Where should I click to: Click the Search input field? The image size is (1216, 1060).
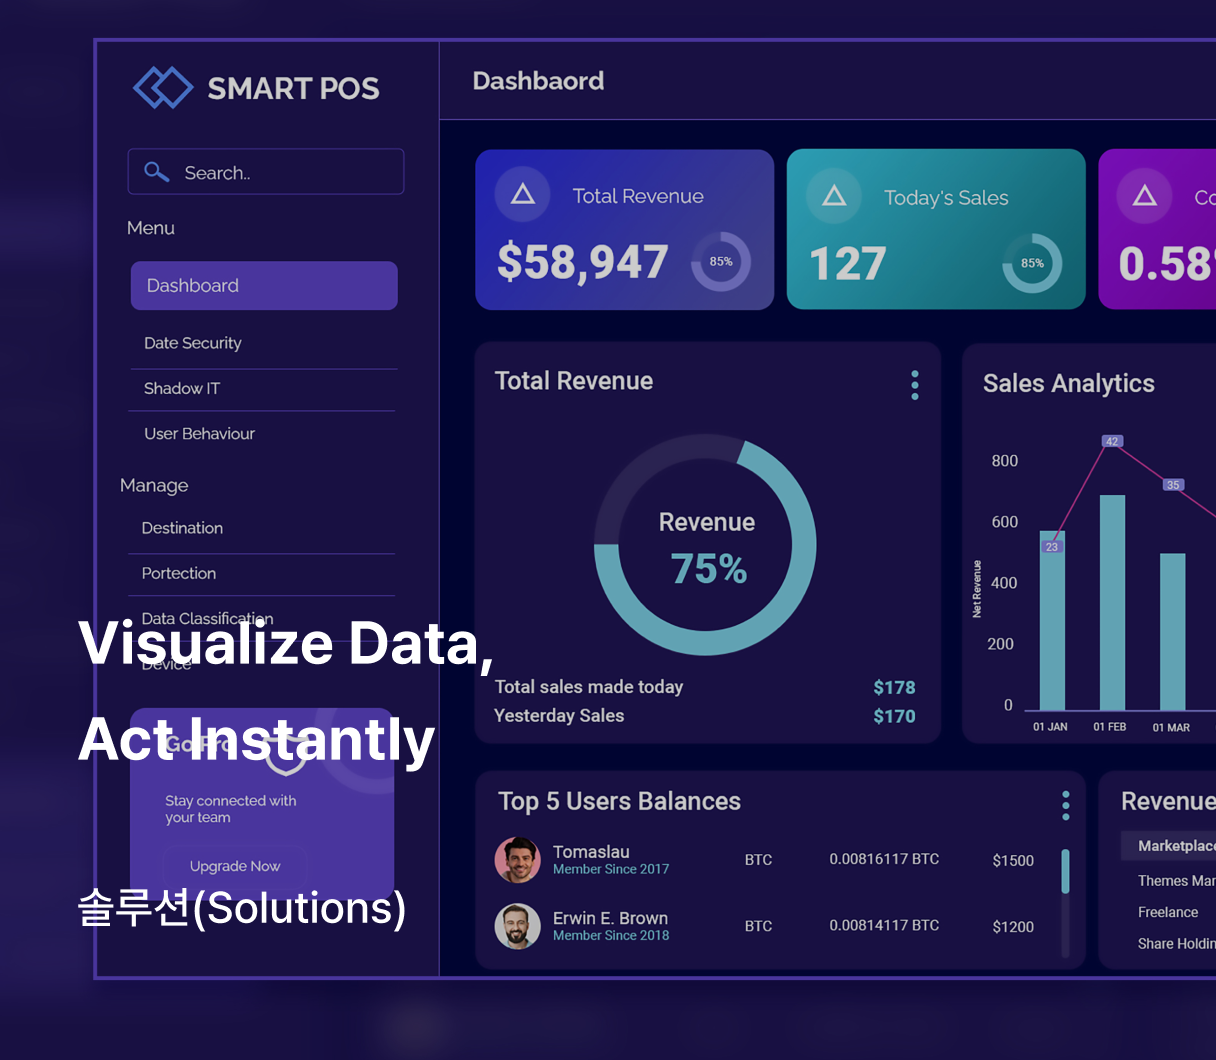pos(266,172)
